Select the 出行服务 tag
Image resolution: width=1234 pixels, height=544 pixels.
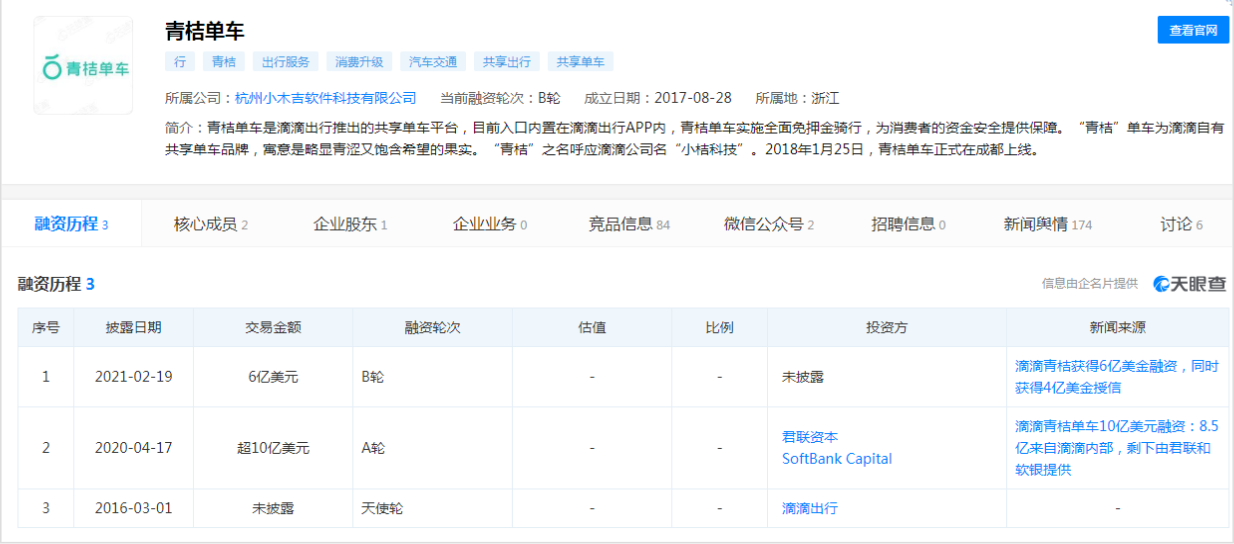point(286,61)
